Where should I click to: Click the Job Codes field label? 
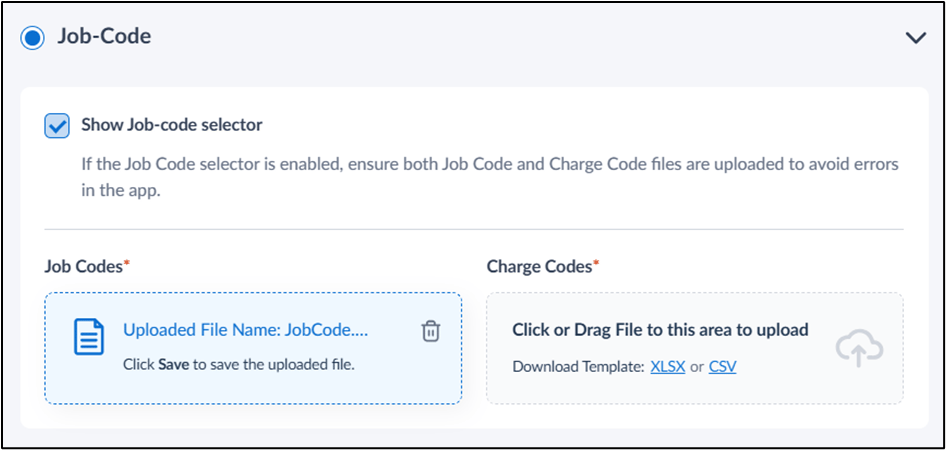[87, 267]
